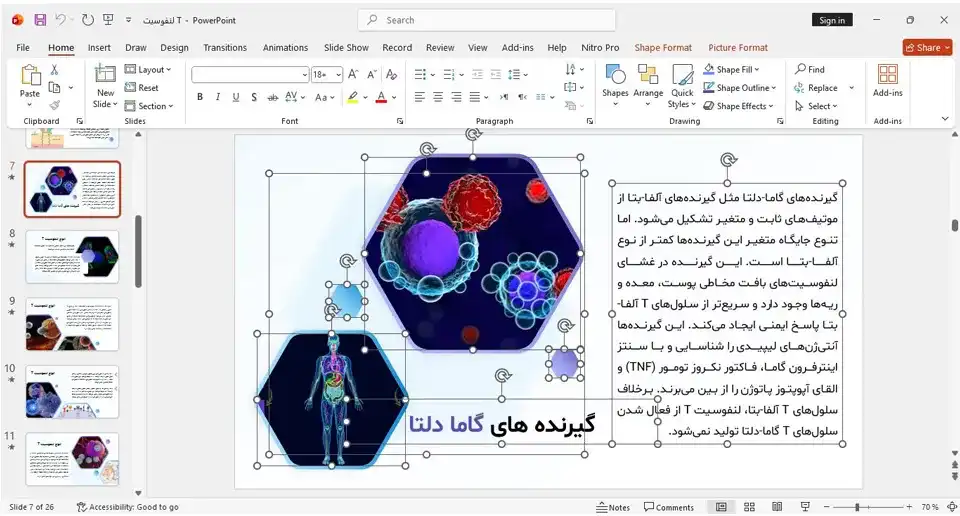This screenshot has width=960, height=516.
Task: Toggle Underline formatting
Action: [x=236, y=97]
